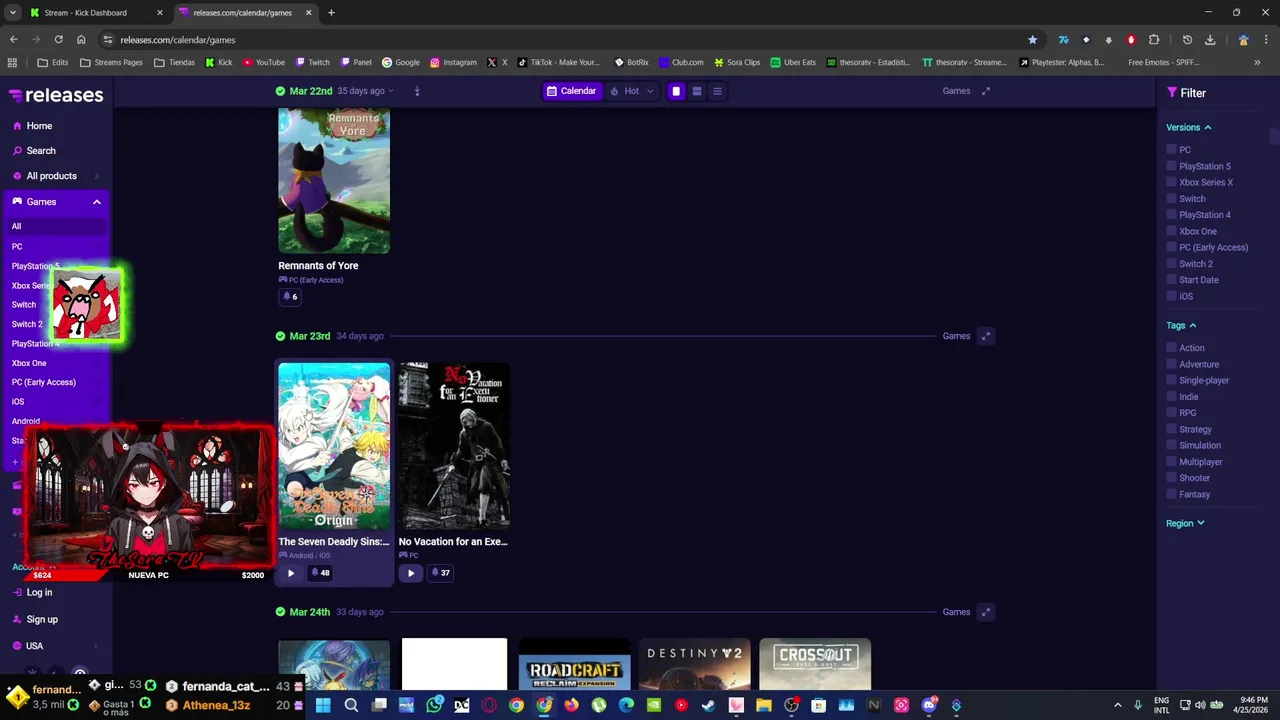Check the PlayStation 5 filter

coord(1171,166)
